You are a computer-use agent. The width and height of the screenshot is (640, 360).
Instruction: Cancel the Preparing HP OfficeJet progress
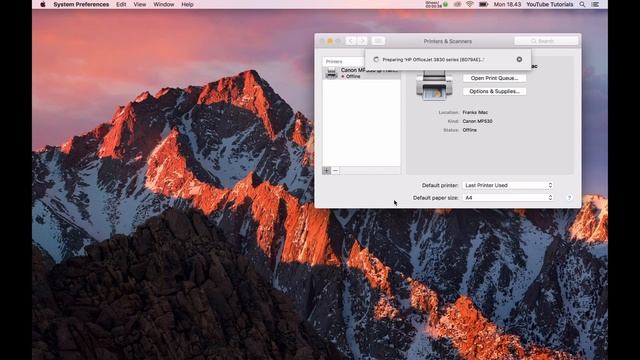coord(519,59)
